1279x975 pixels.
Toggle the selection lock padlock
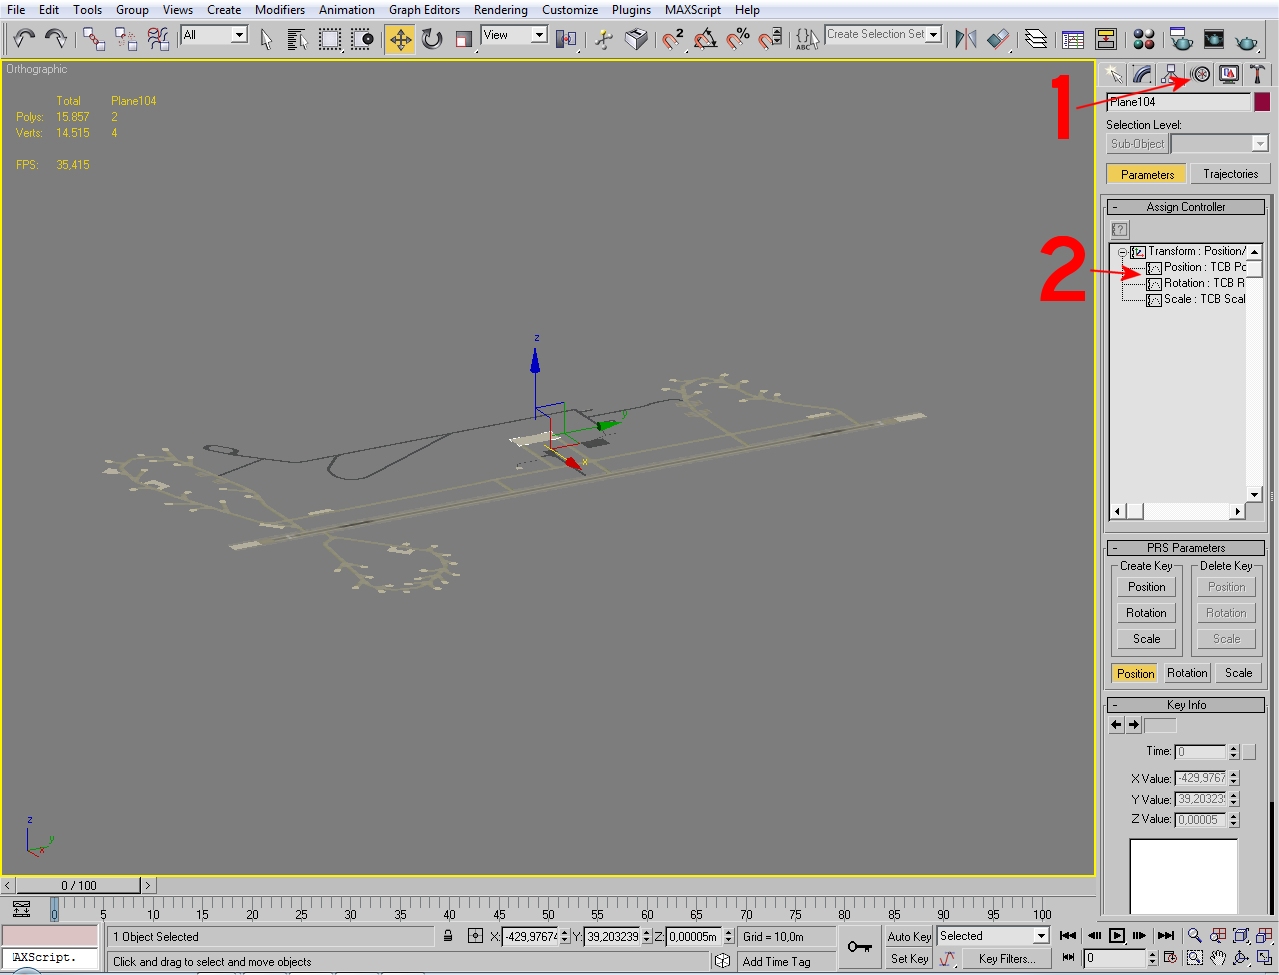(x=448, y=937)
